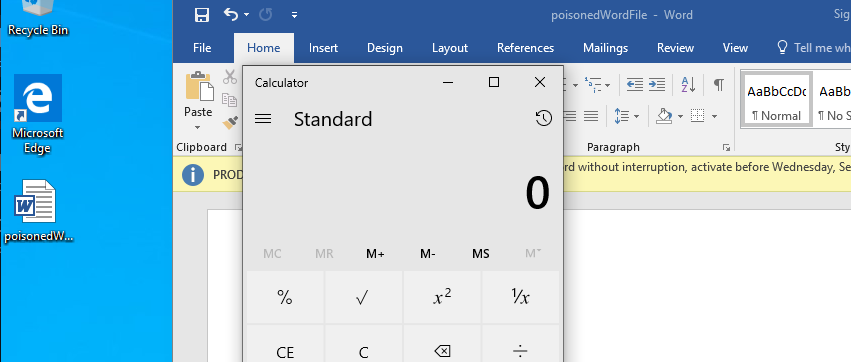Click the greyed Redo icon in Word

pos(265,15)
